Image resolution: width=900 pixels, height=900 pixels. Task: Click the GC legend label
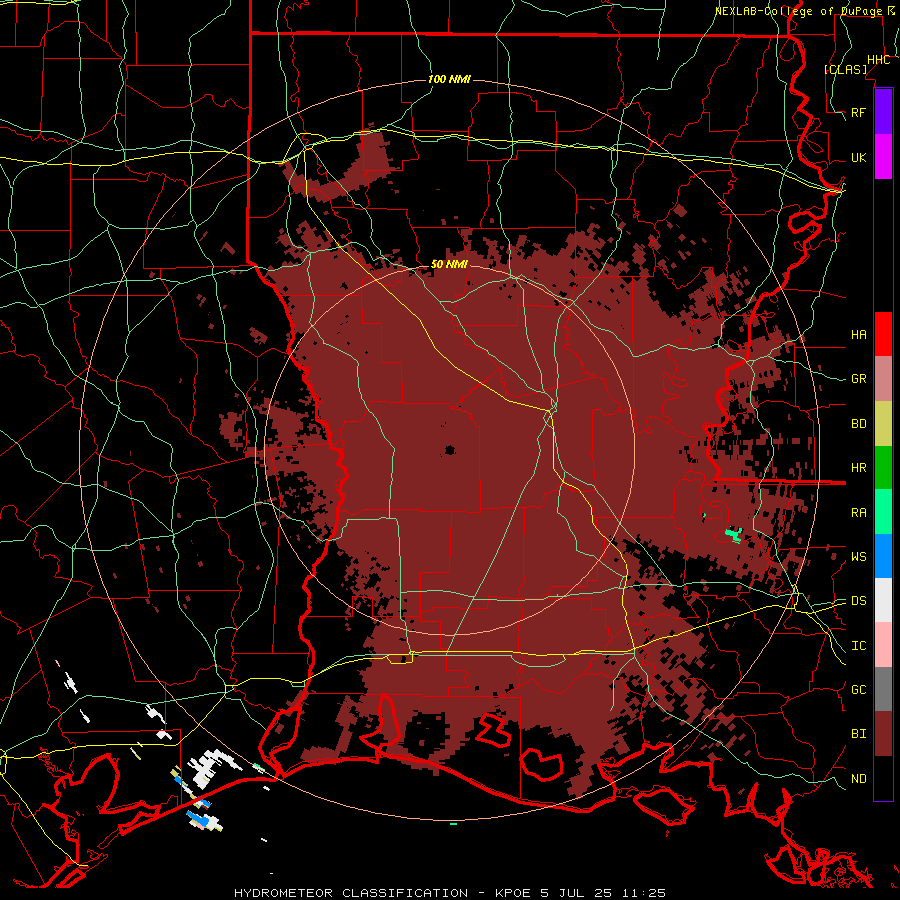pos(858,689)
